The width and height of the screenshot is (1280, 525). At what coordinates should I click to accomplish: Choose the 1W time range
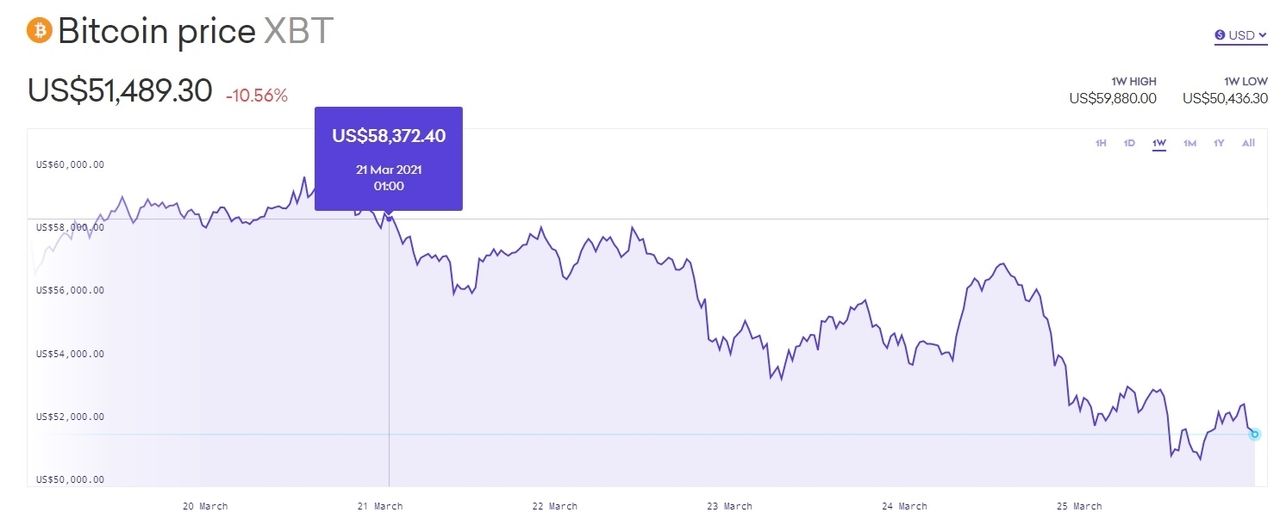(x=1159, y=143)
